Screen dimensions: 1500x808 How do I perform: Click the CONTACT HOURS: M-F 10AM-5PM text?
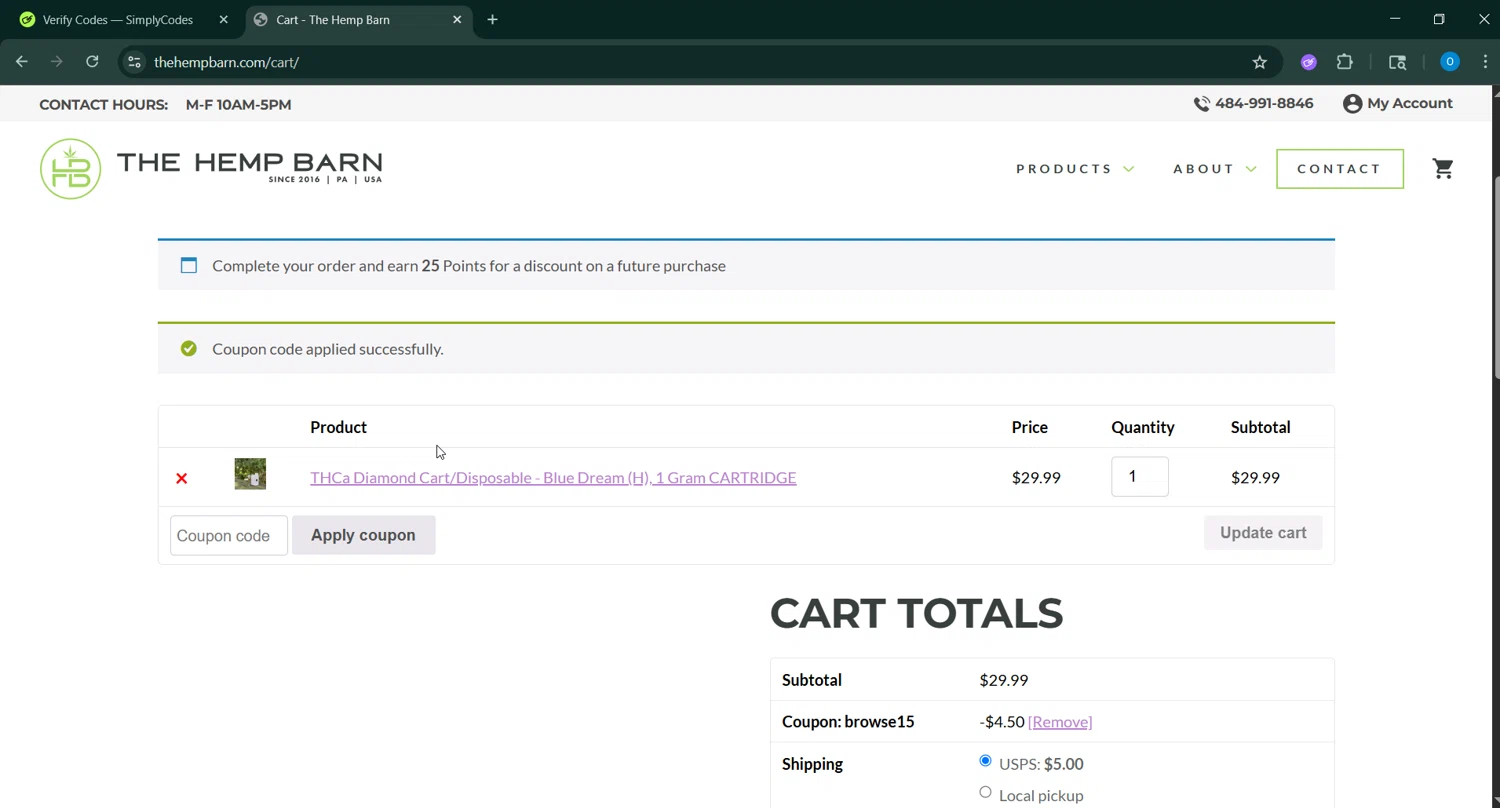tap(165, 104)
